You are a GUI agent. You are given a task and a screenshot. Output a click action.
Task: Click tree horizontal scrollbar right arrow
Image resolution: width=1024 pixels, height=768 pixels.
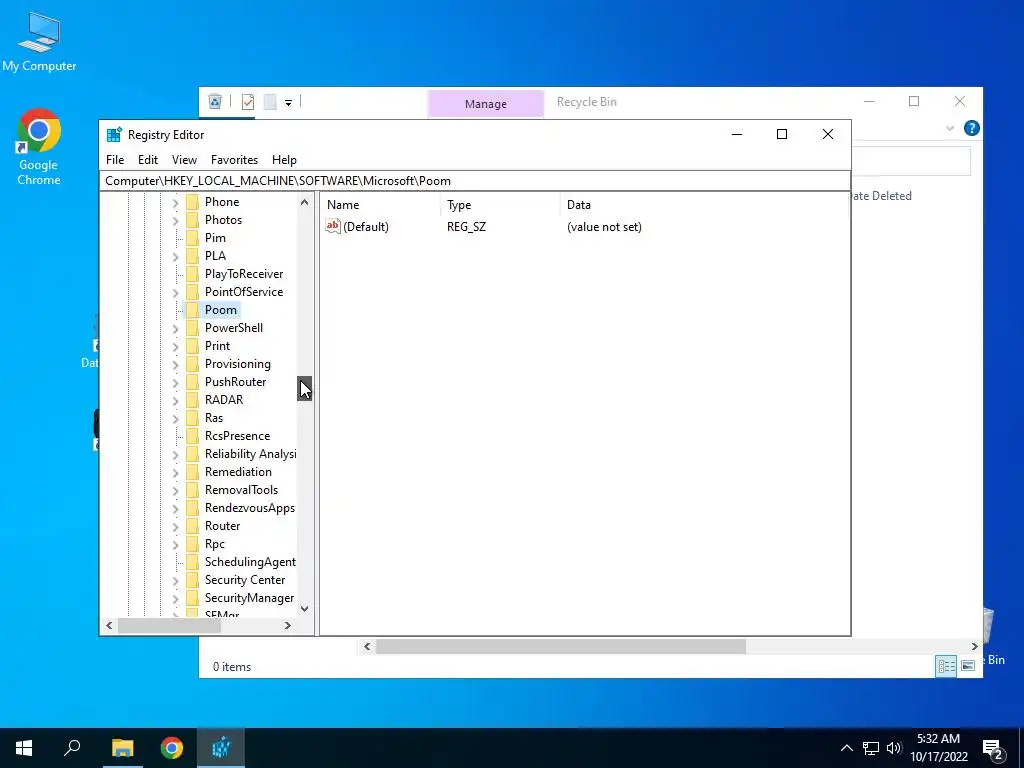pos(287,626)
